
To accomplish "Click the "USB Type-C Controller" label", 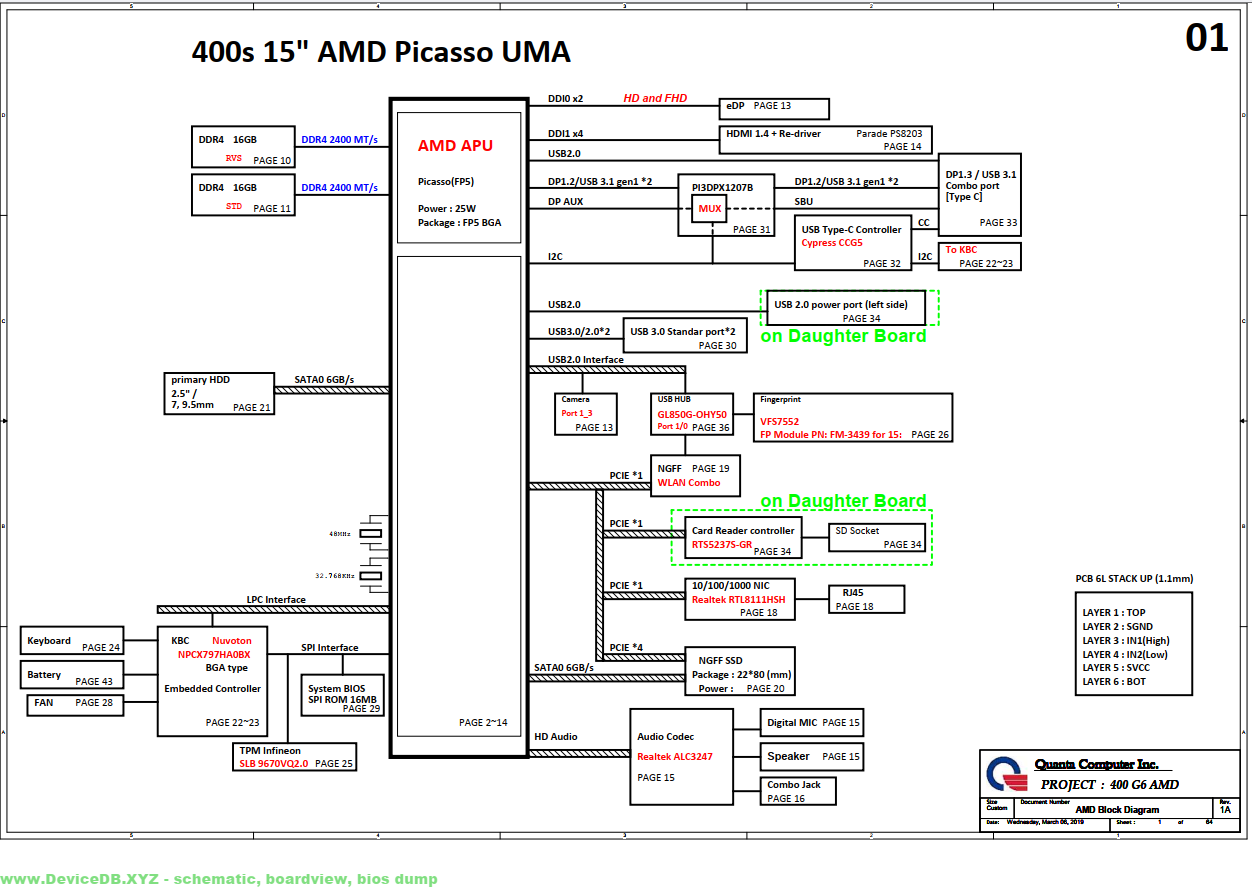I will click(851, 230).
